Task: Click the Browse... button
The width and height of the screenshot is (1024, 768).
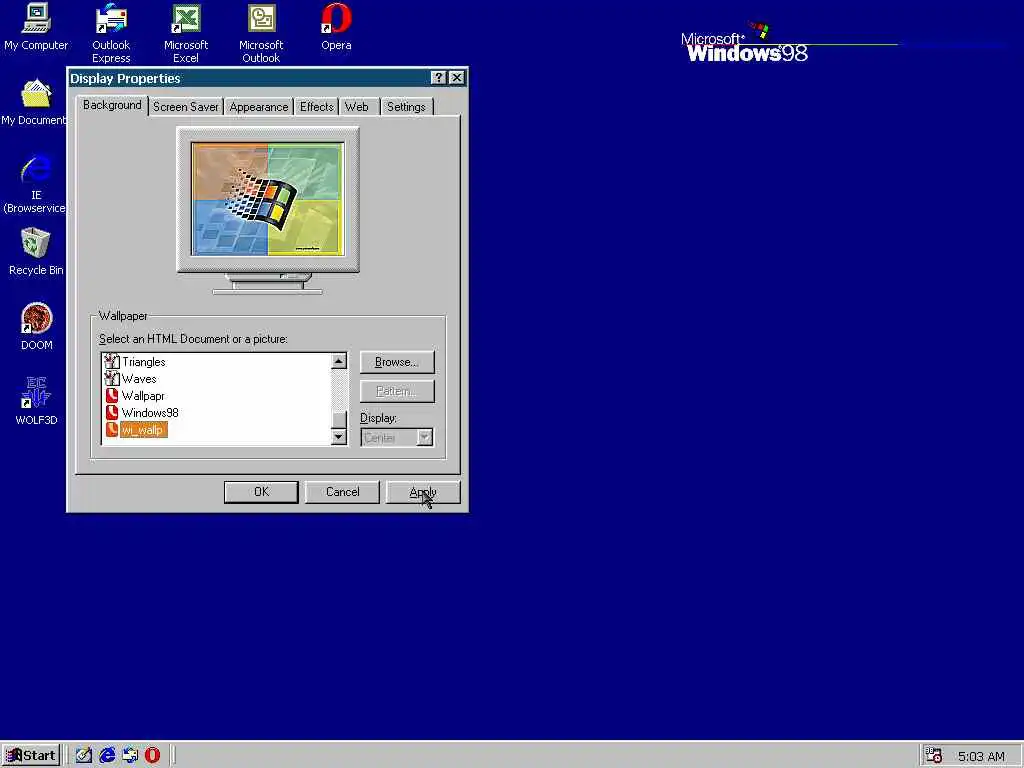Action: (397, 362)
